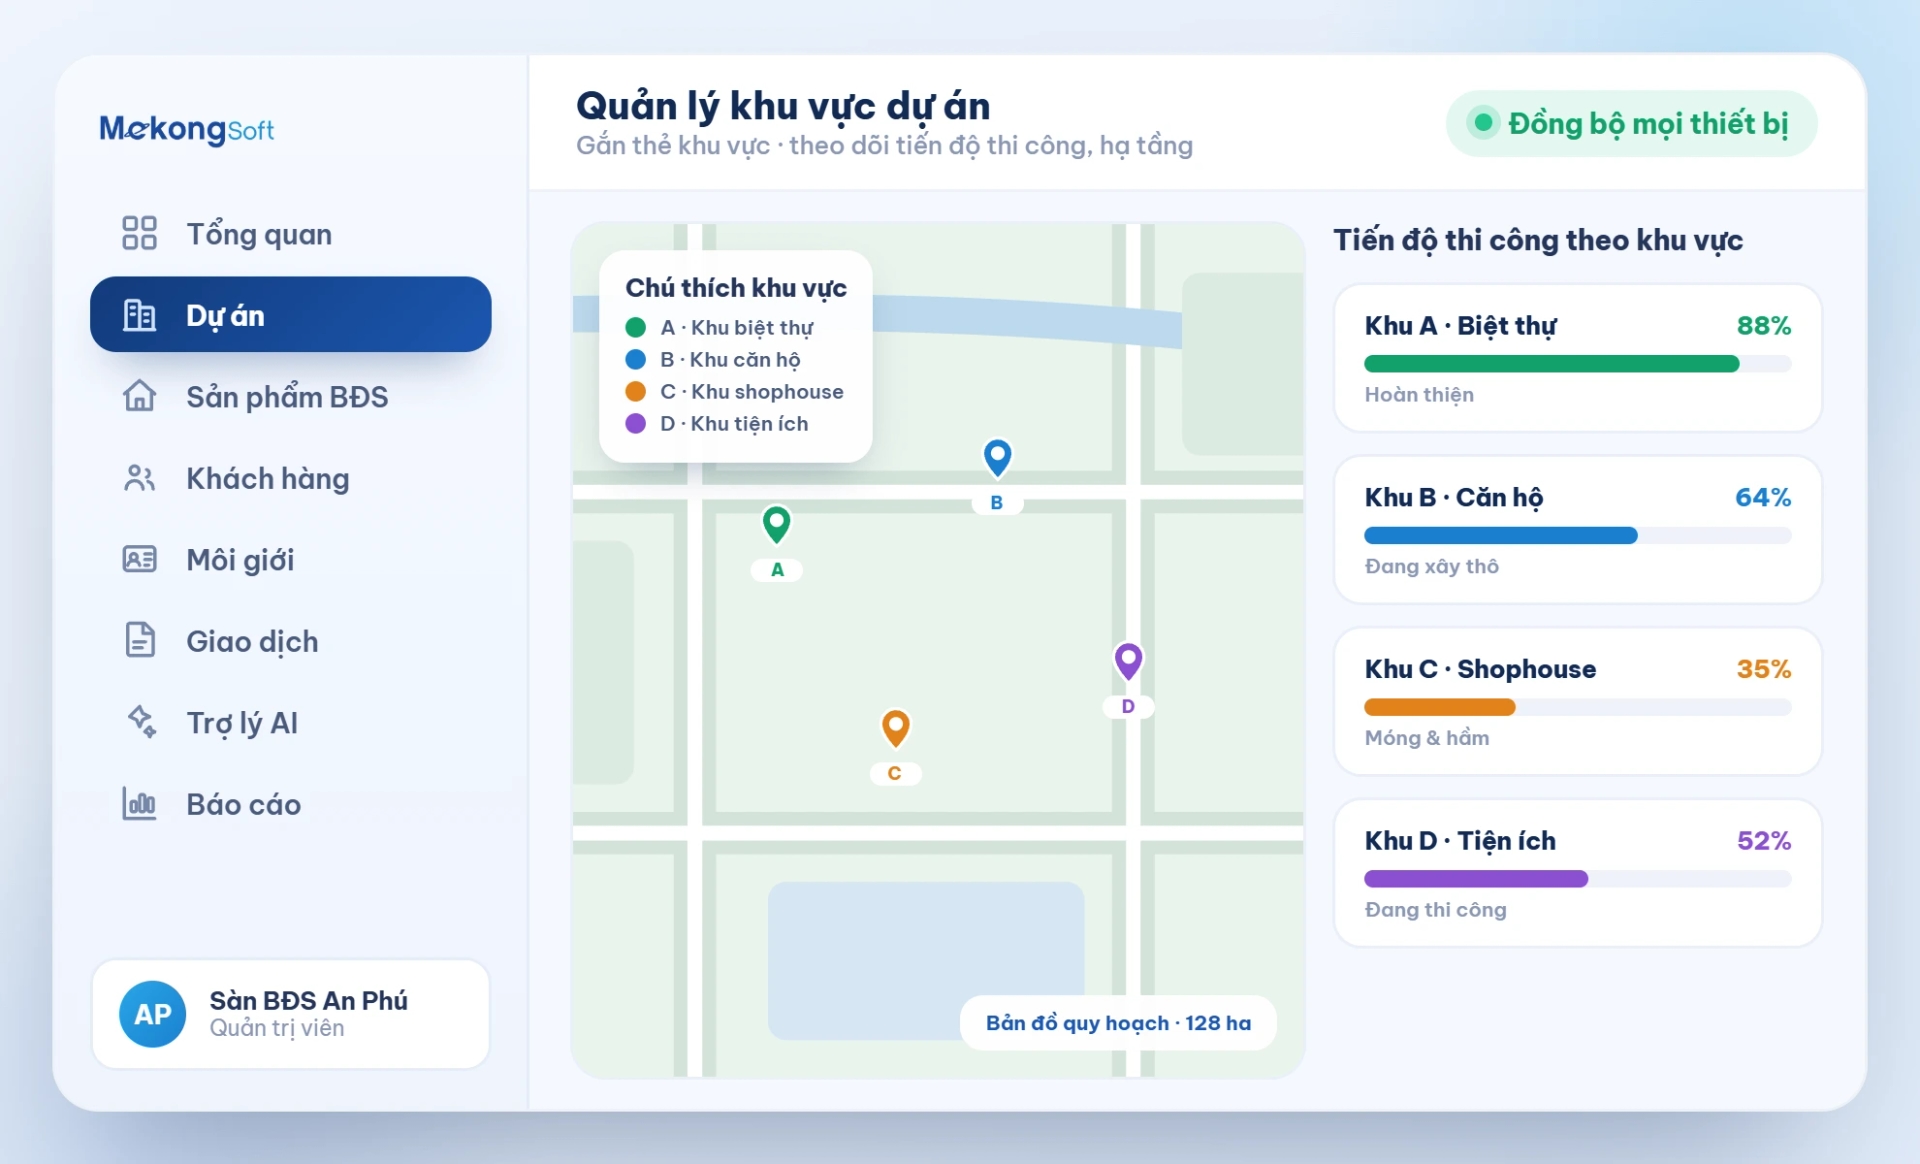Screen dimensions: 1920x1164
Task: Open the Giao dịch section
Action: tap(290, 641)
